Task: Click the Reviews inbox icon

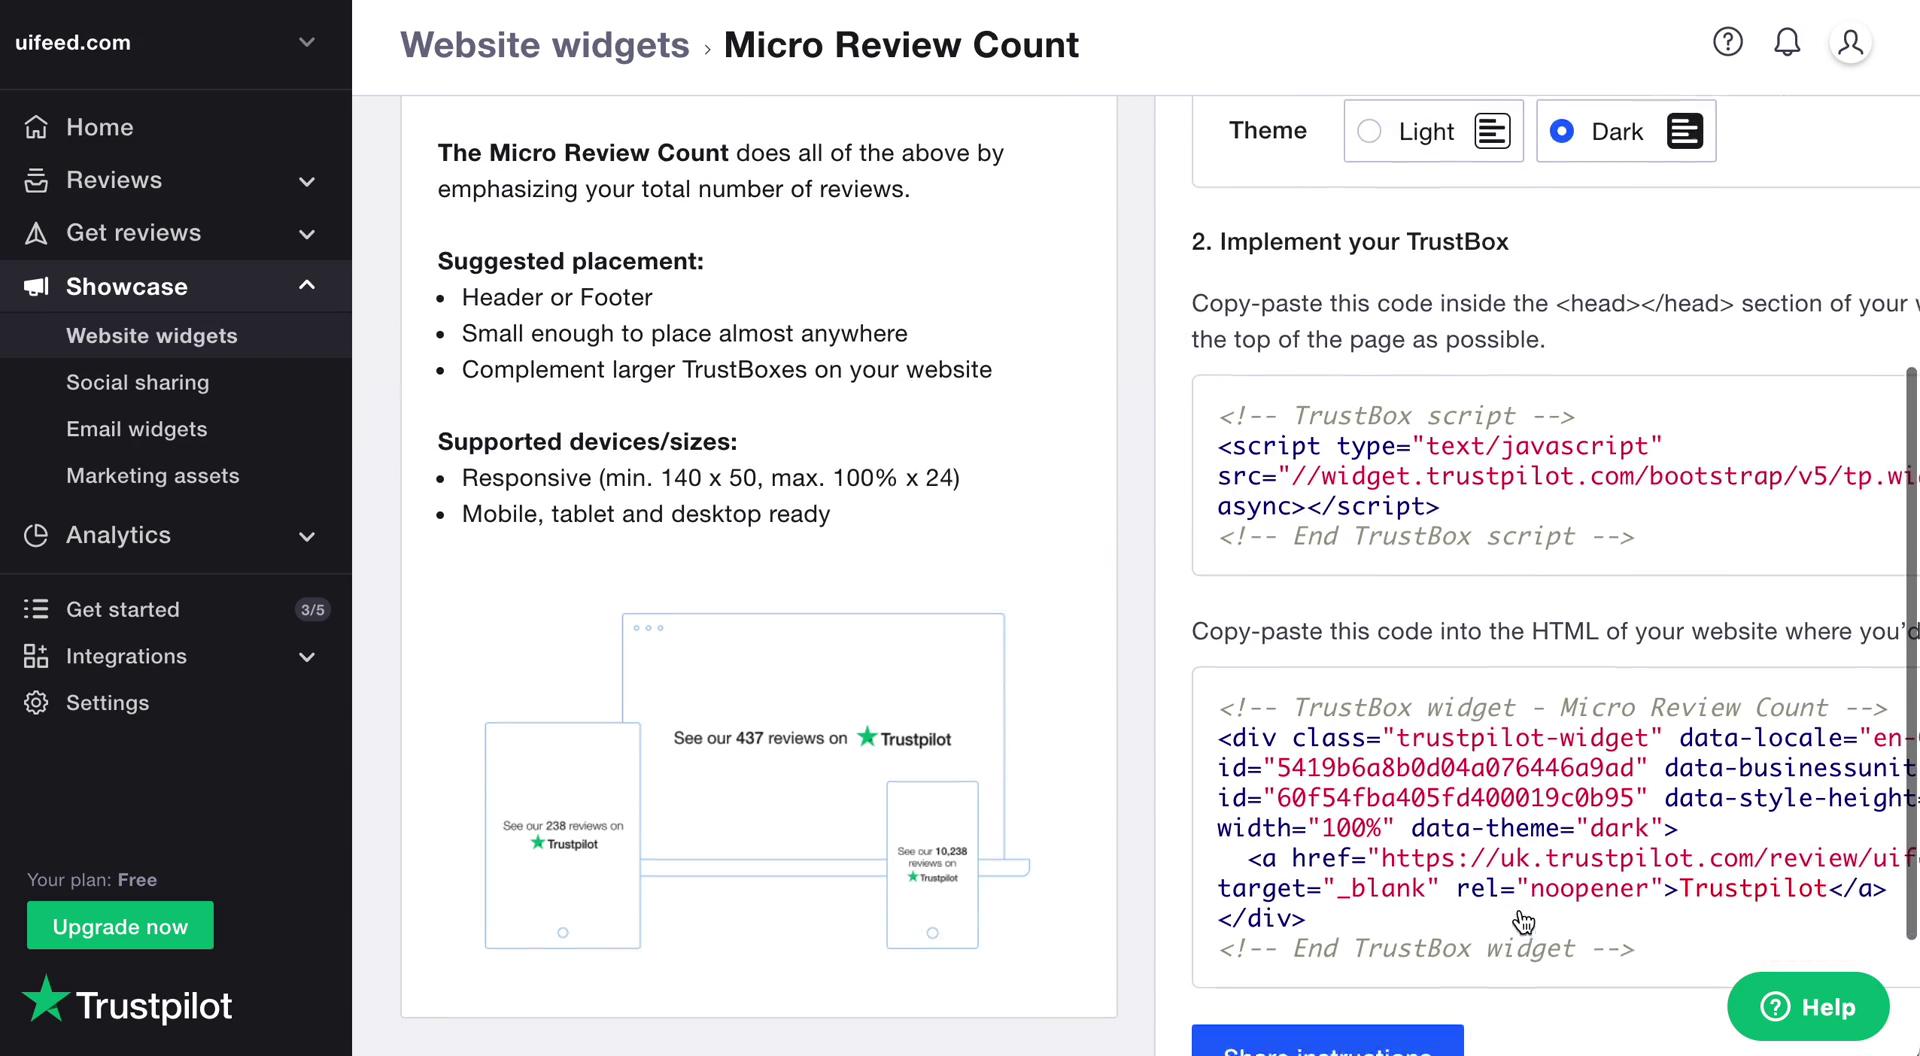Action: click(x=36, y=180)
